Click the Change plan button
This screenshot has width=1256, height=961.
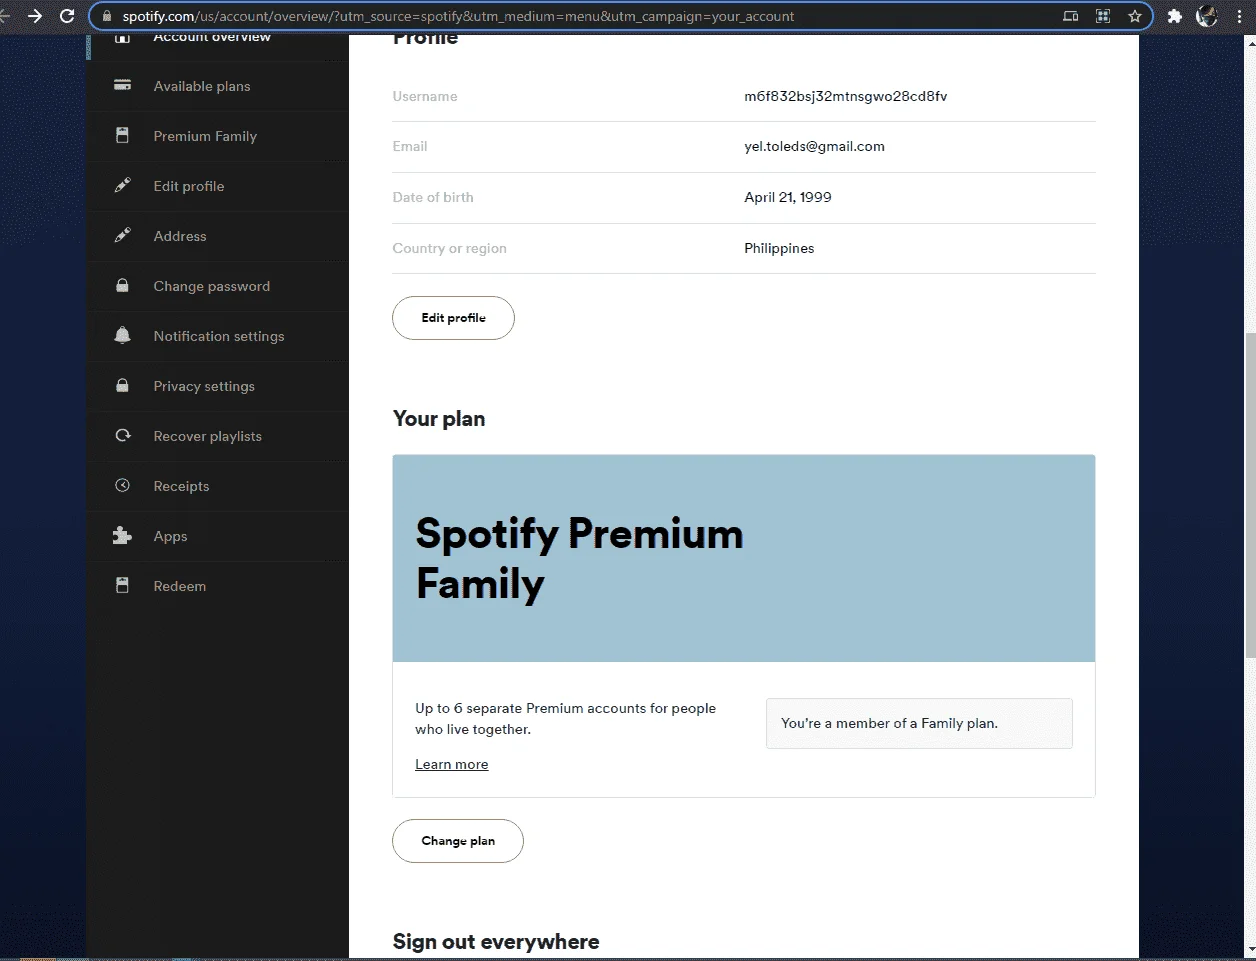pos(458,841)
